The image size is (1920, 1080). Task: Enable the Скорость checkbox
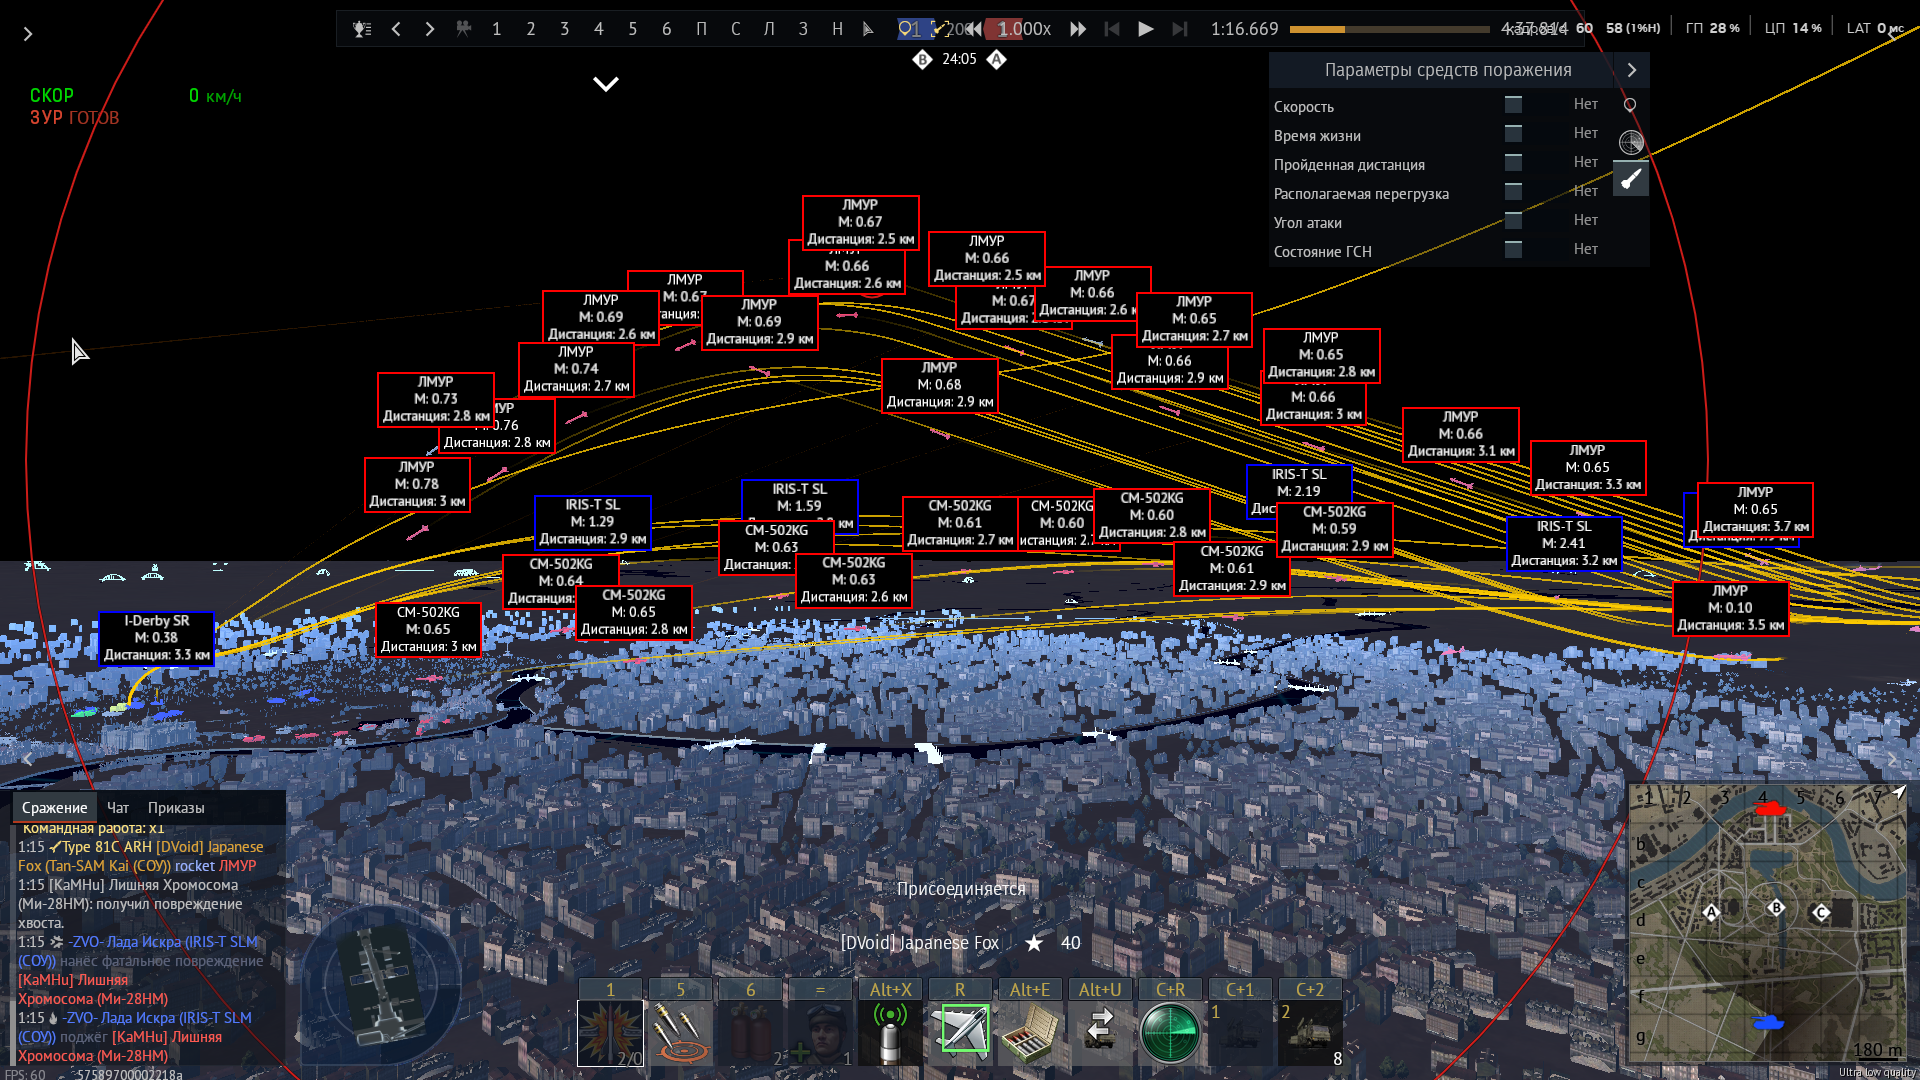click(x=1513, y=105)
